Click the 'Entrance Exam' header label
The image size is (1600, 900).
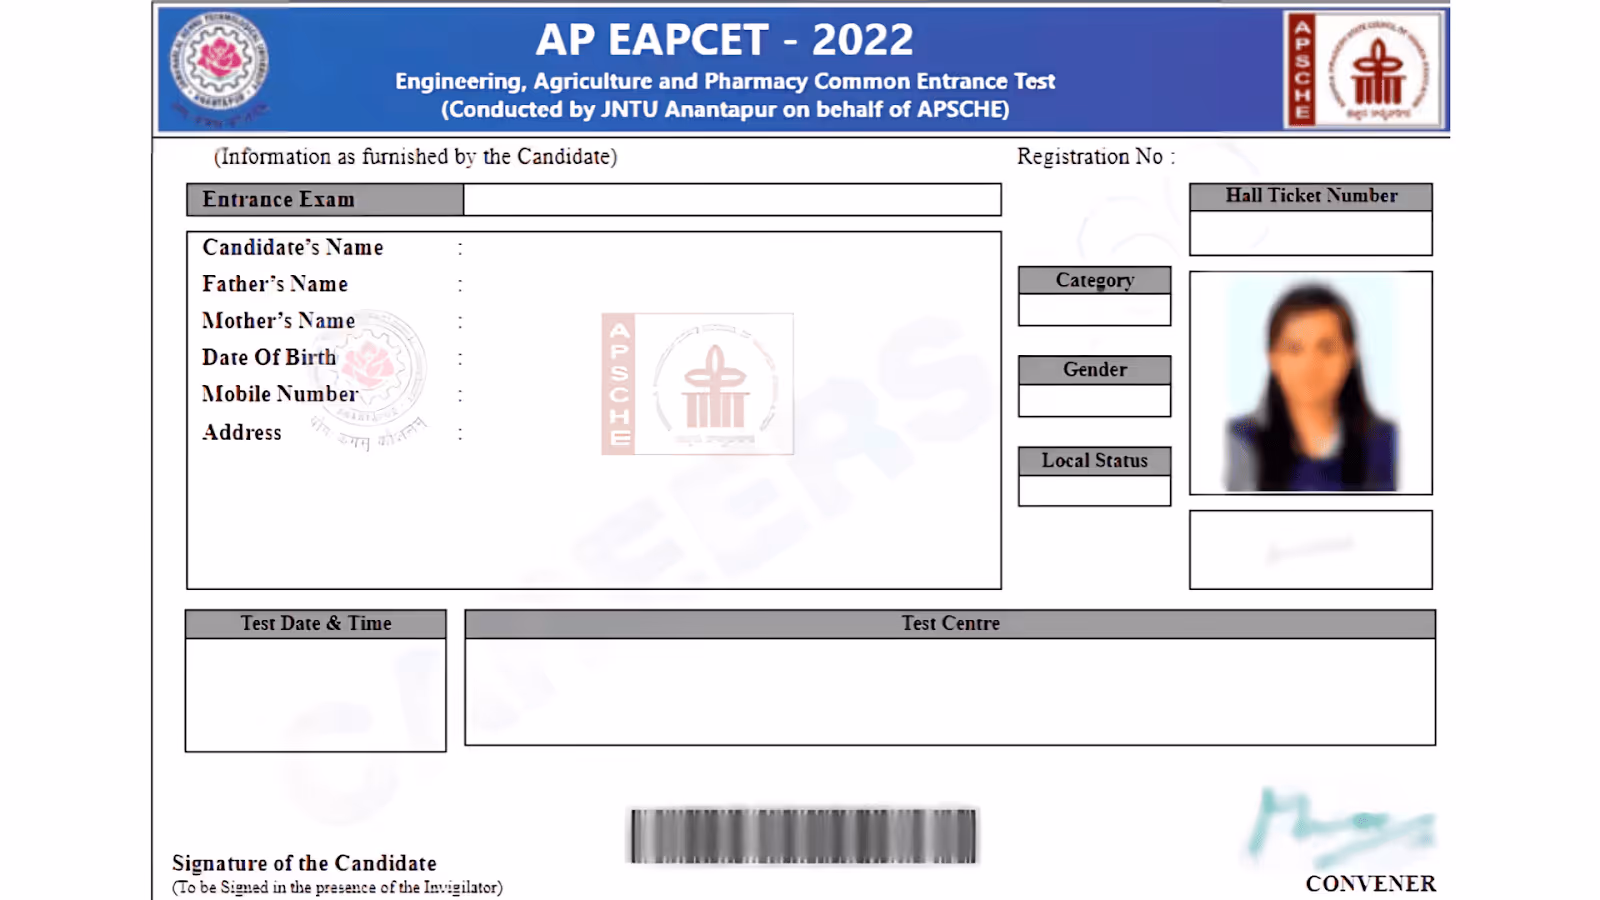coord(279,199)
